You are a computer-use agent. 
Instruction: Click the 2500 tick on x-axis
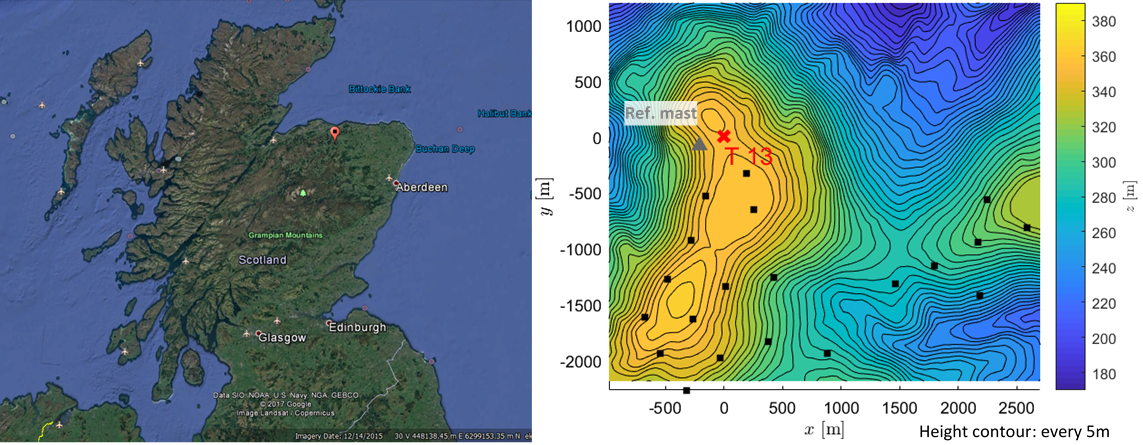1016,406
